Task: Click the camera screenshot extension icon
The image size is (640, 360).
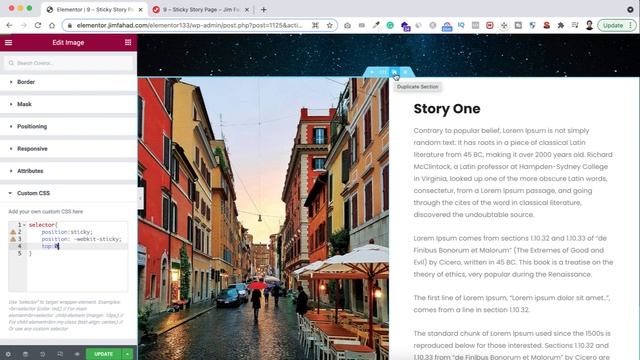Action: 347,25
